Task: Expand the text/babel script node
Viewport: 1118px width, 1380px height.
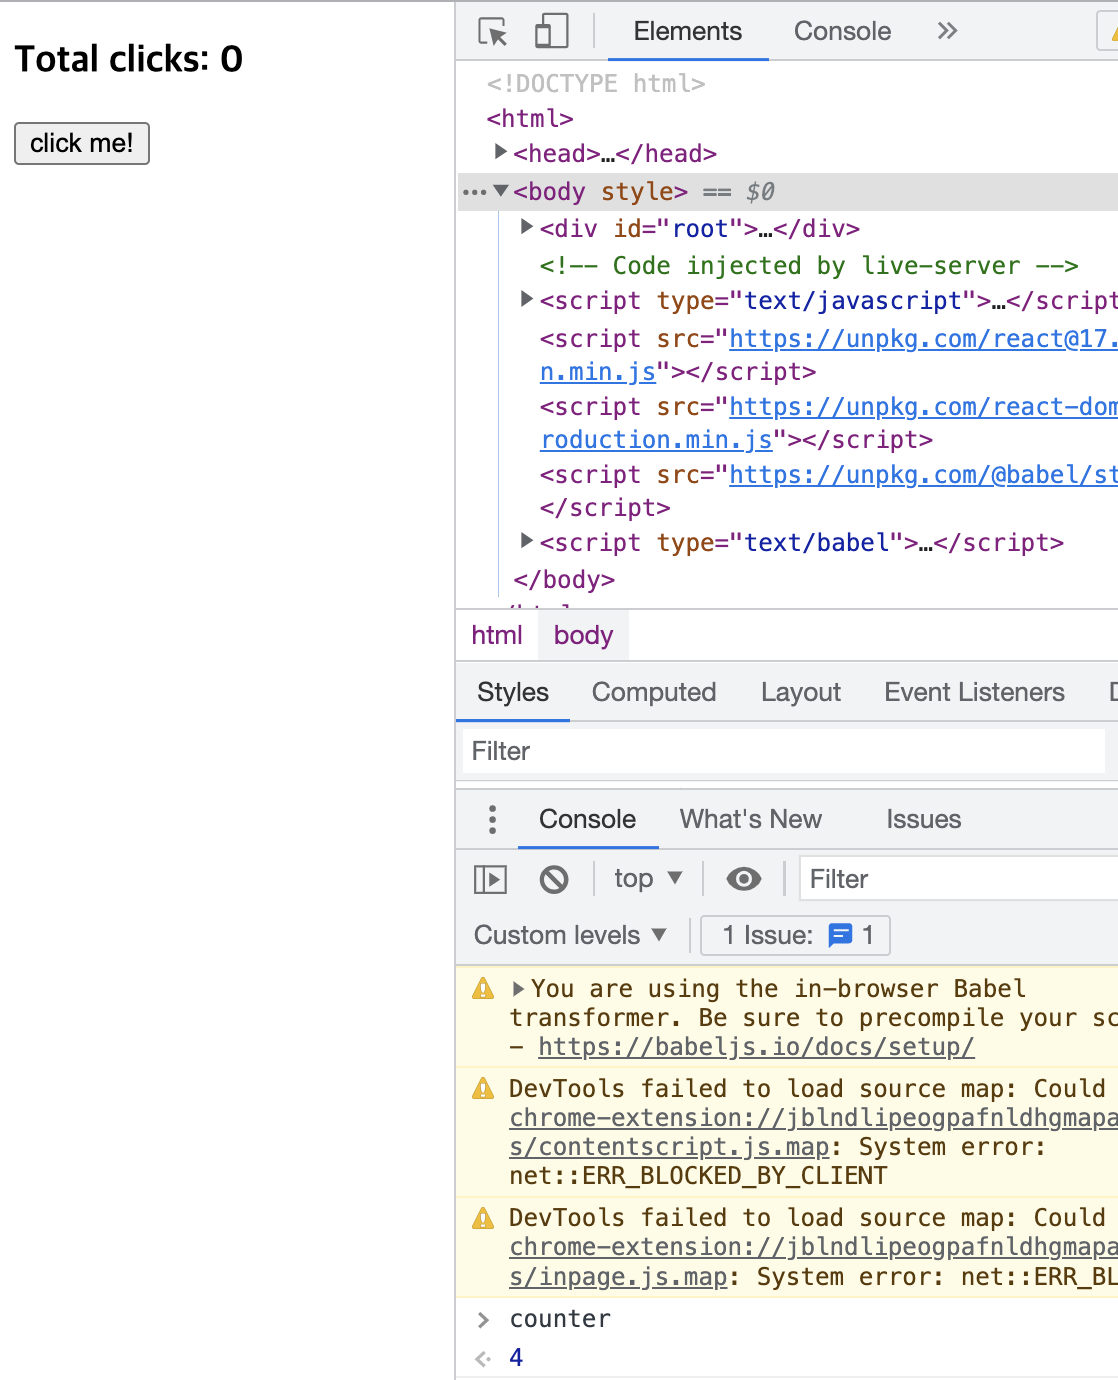Action: tap(527, 541)
